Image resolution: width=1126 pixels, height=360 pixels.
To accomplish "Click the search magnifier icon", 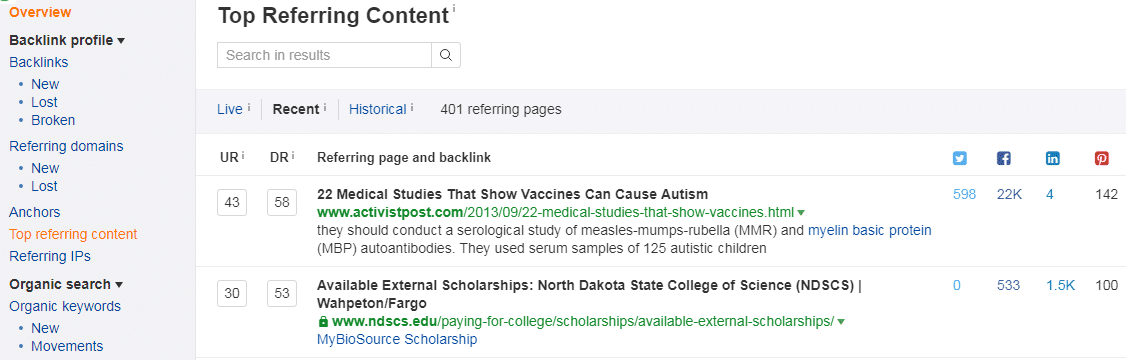I will [446, 55].
